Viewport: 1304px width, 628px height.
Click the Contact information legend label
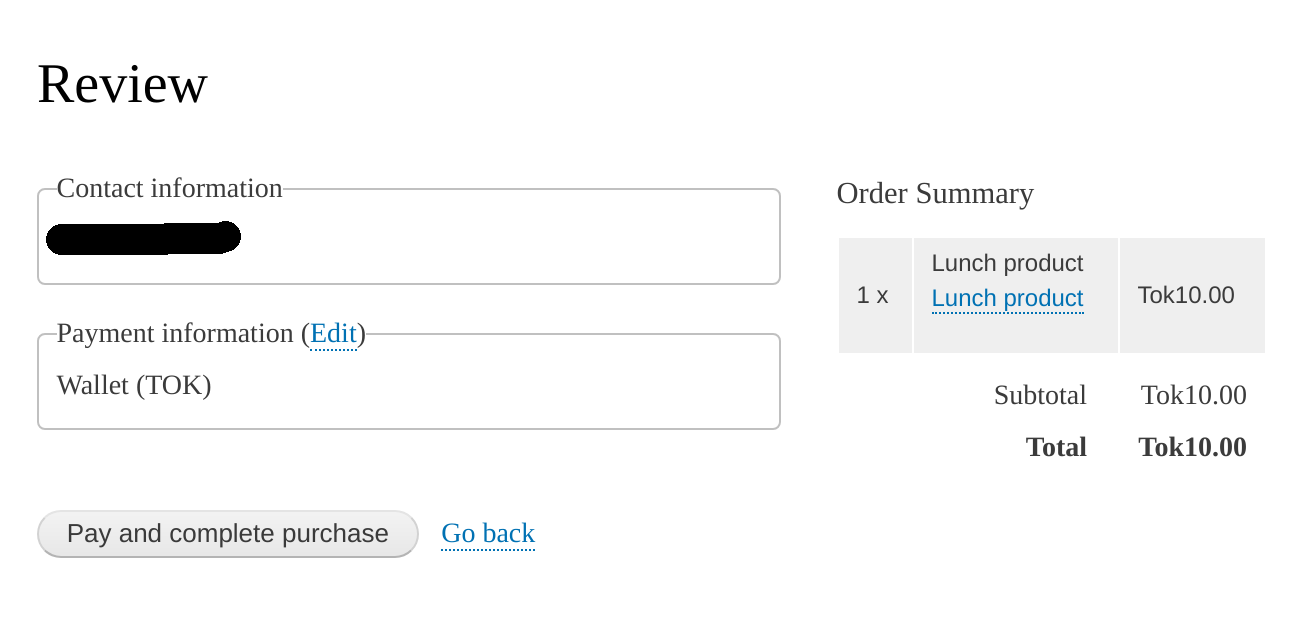point(169,189)
